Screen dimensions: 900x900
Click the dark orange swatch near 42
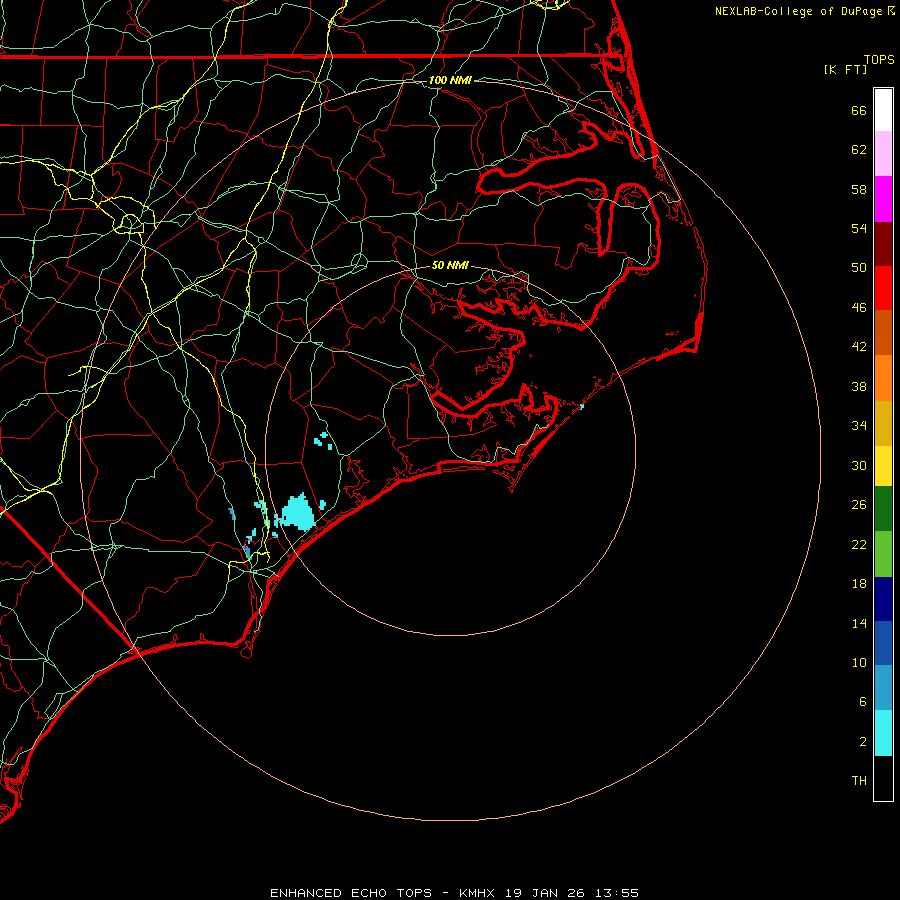point(883,332)
